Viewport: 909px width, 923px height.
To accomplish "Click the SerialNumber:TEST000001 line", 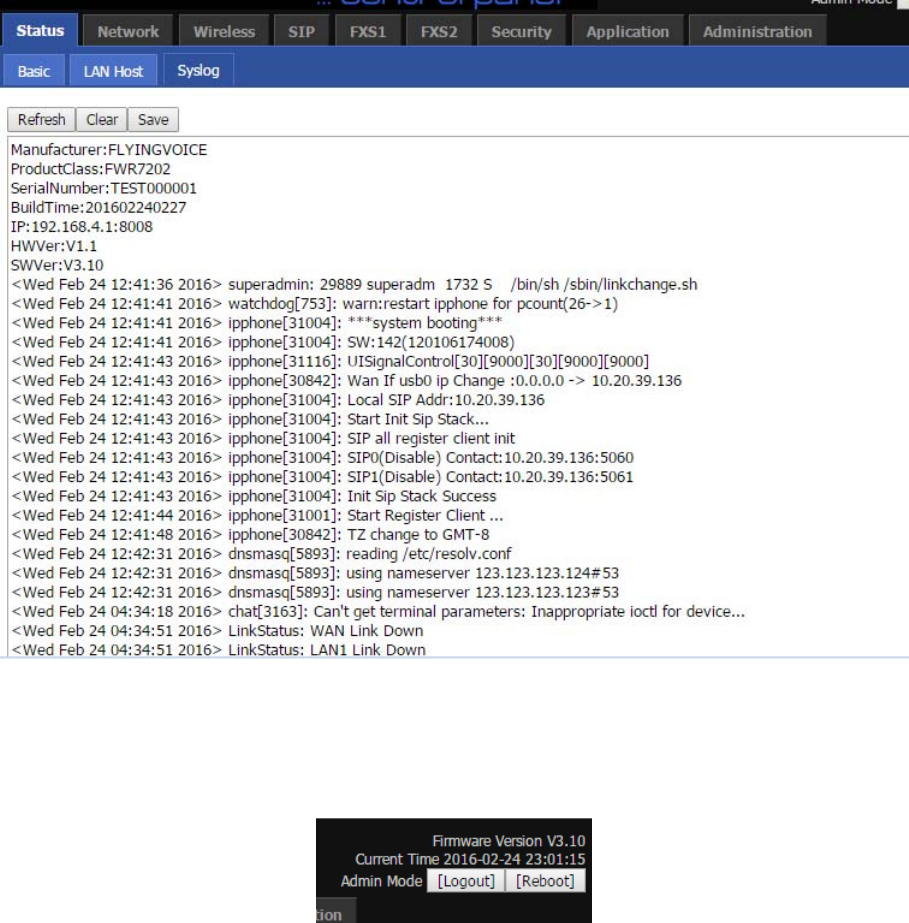I will tap(104, 188).
